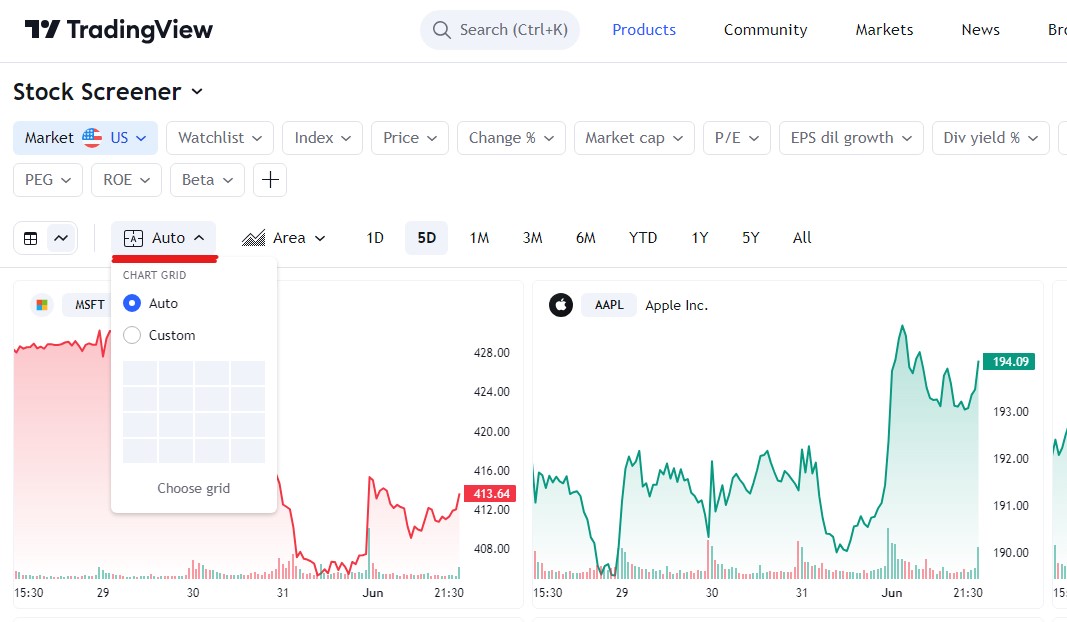
Task: Click the Apple logo on AAPL chart
Action: coord(561,304)
